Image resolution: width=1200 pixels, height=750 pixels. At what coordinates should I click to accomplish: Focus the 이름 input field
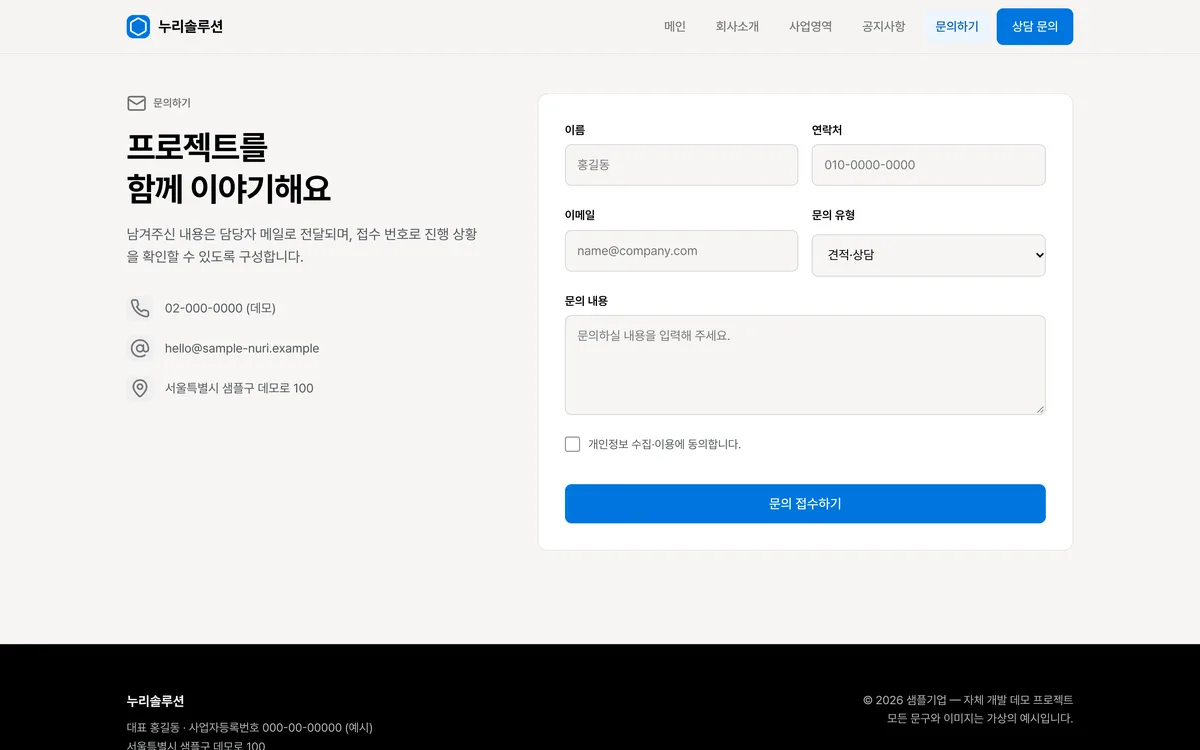681,165
